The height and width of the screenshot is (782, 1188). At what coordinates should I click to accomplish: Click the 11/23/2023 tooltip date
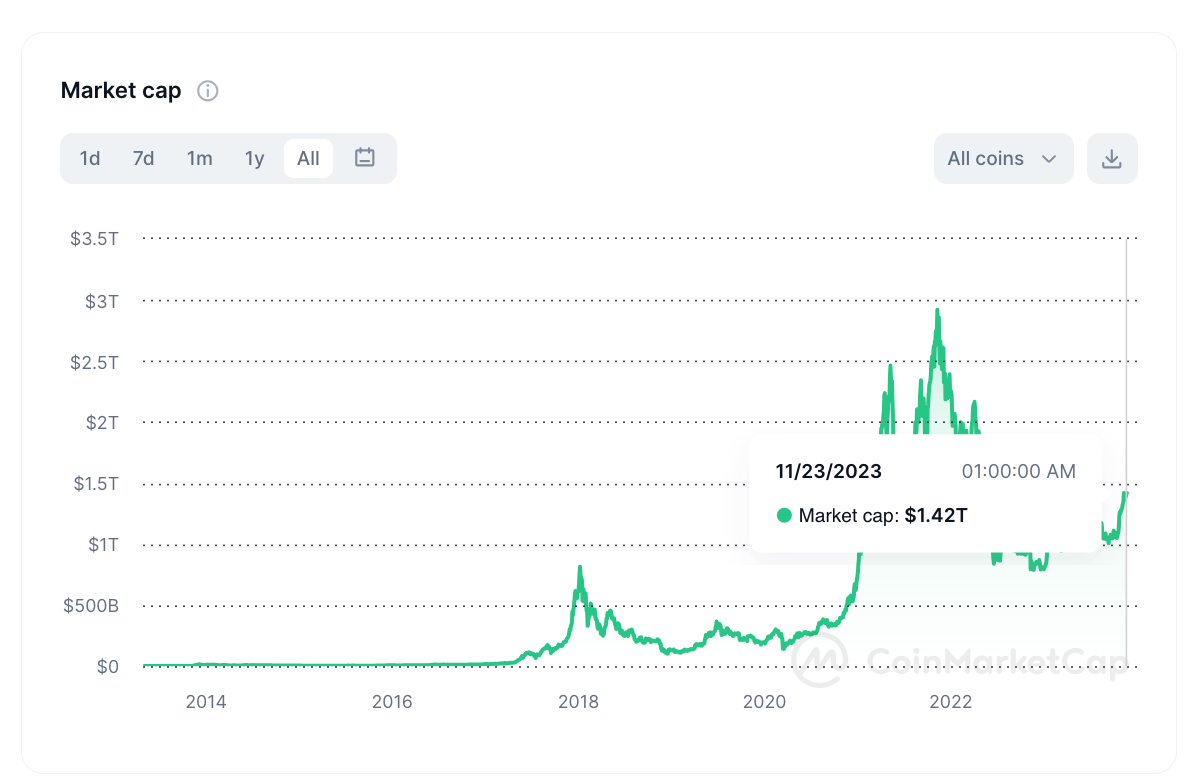(829, 471)
